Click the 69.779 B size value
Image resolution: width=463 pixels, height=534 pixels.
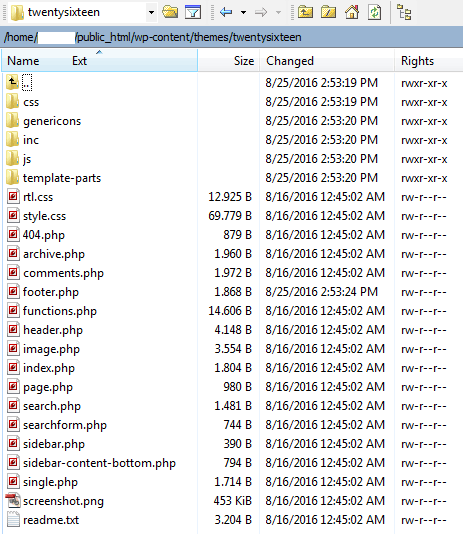[230, 216]
